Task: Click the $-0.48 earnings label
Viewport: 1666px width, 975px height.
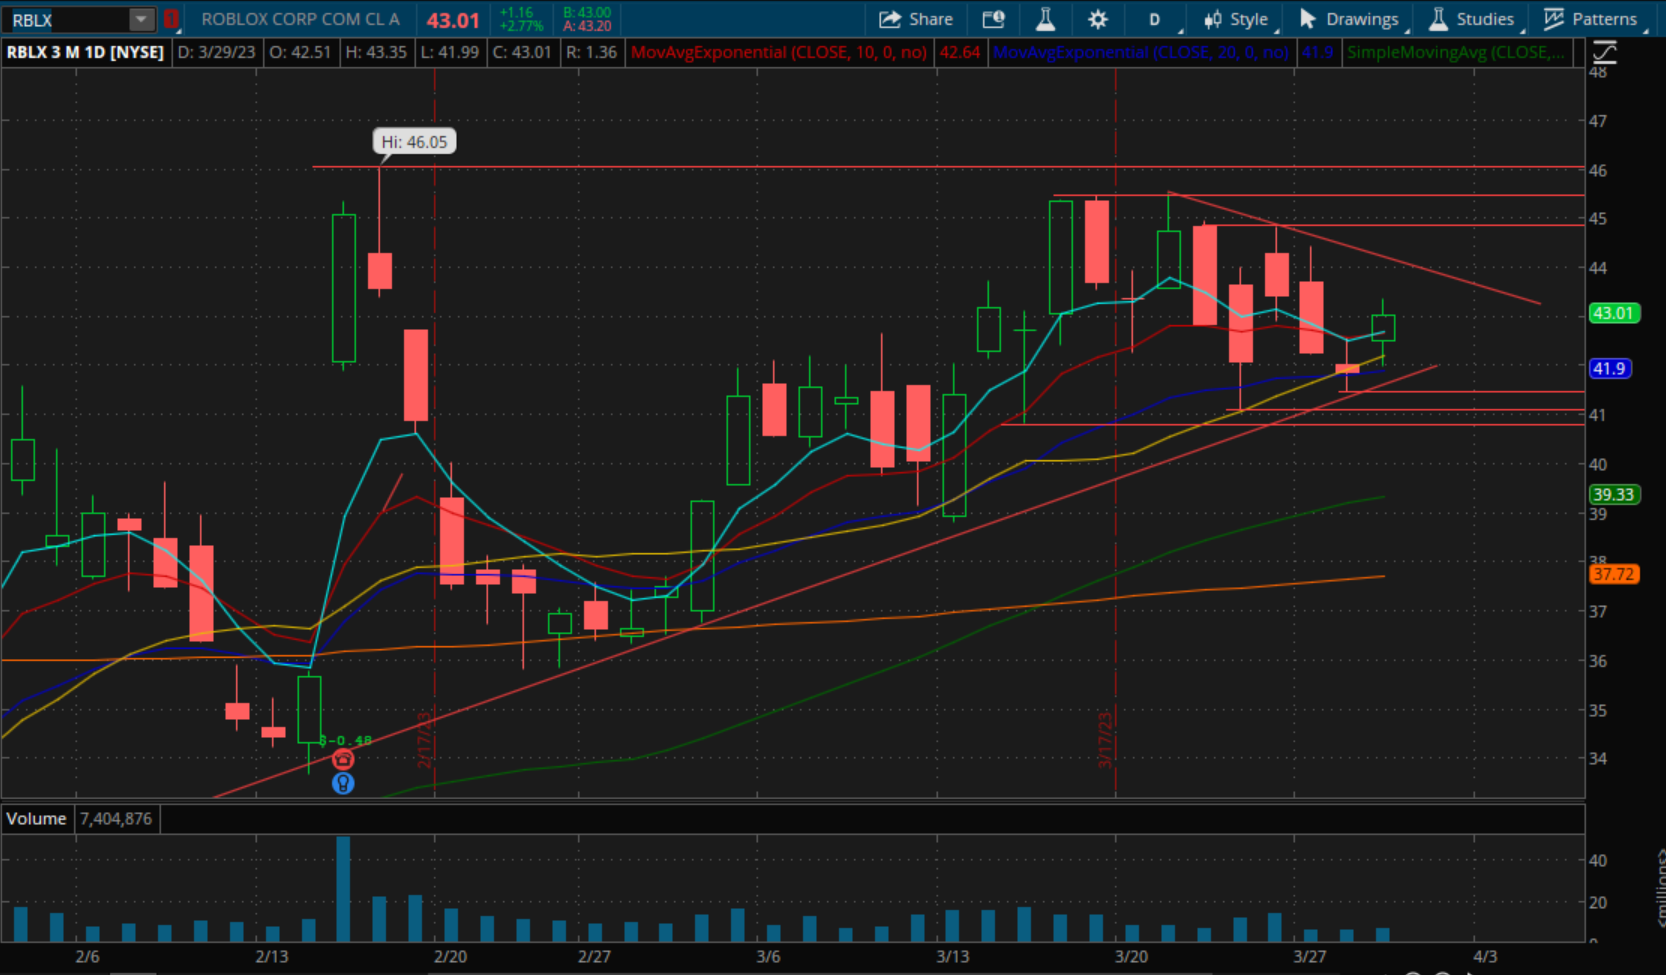Action: 346,741
